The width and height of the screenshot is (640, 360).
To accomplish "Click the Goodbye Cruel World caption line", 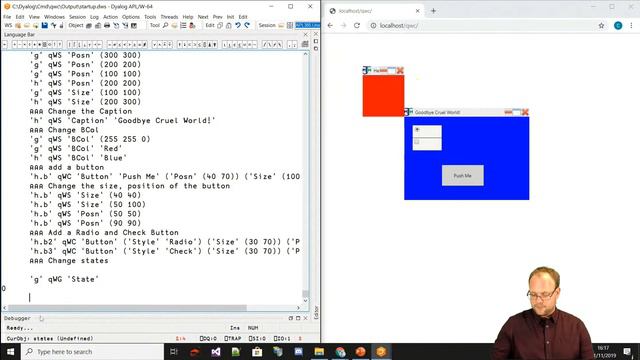I will 122,120.
